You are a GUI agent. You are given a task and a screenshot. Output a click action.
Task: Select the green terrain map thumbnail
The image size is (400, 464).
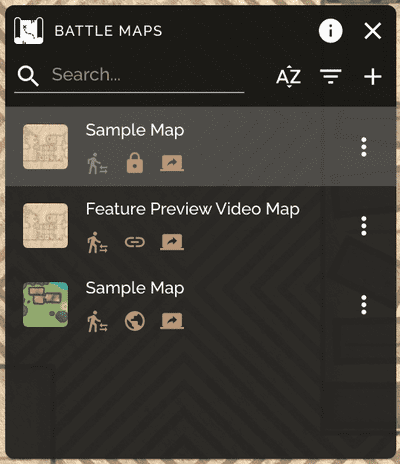(x=45, y=304)
